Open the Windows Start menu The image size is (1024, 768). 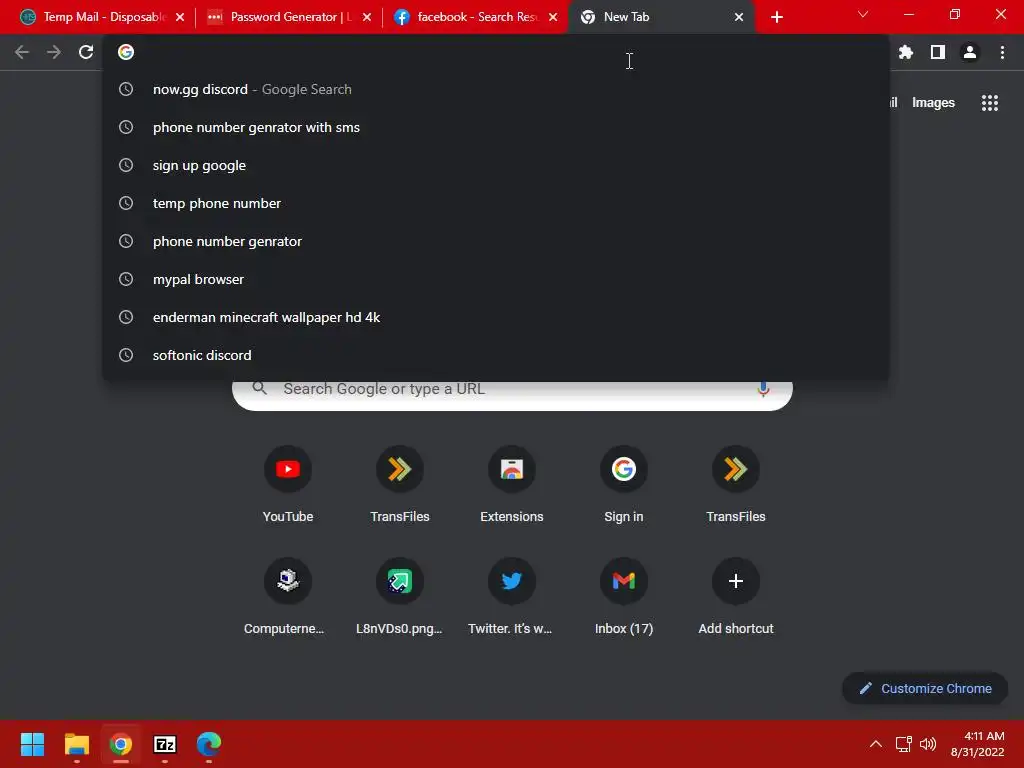tap(32, 744)
